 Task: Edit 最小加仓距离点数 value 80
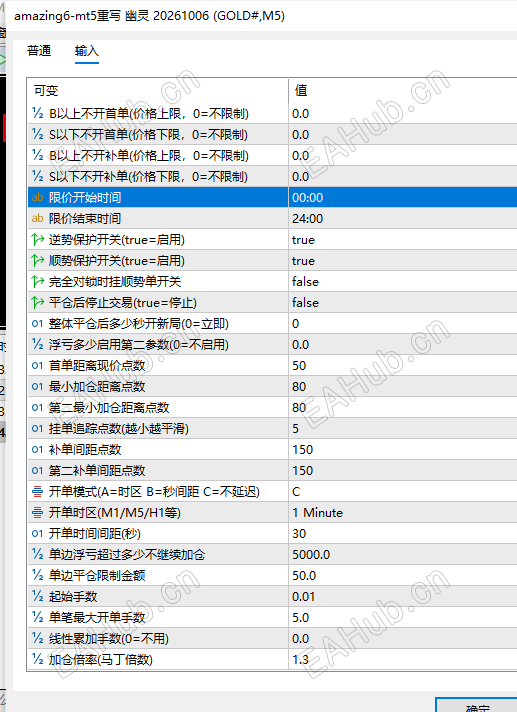click(x=403, y=386)
